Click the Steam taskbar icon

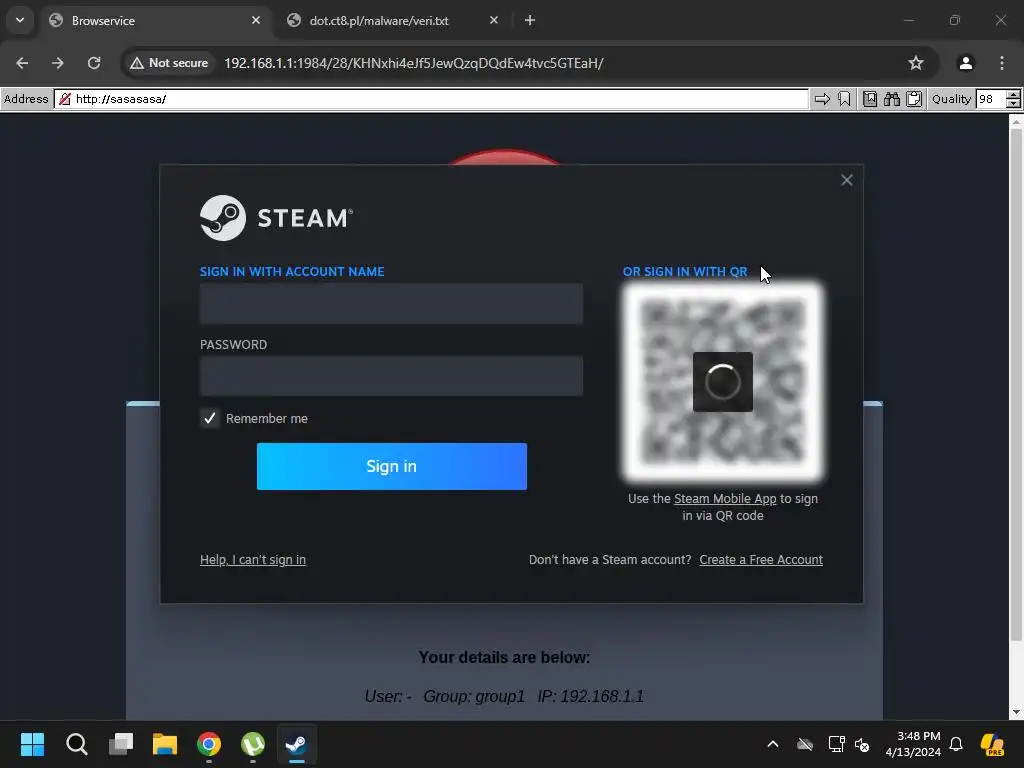pyautogui.click(x=296, y=744)
